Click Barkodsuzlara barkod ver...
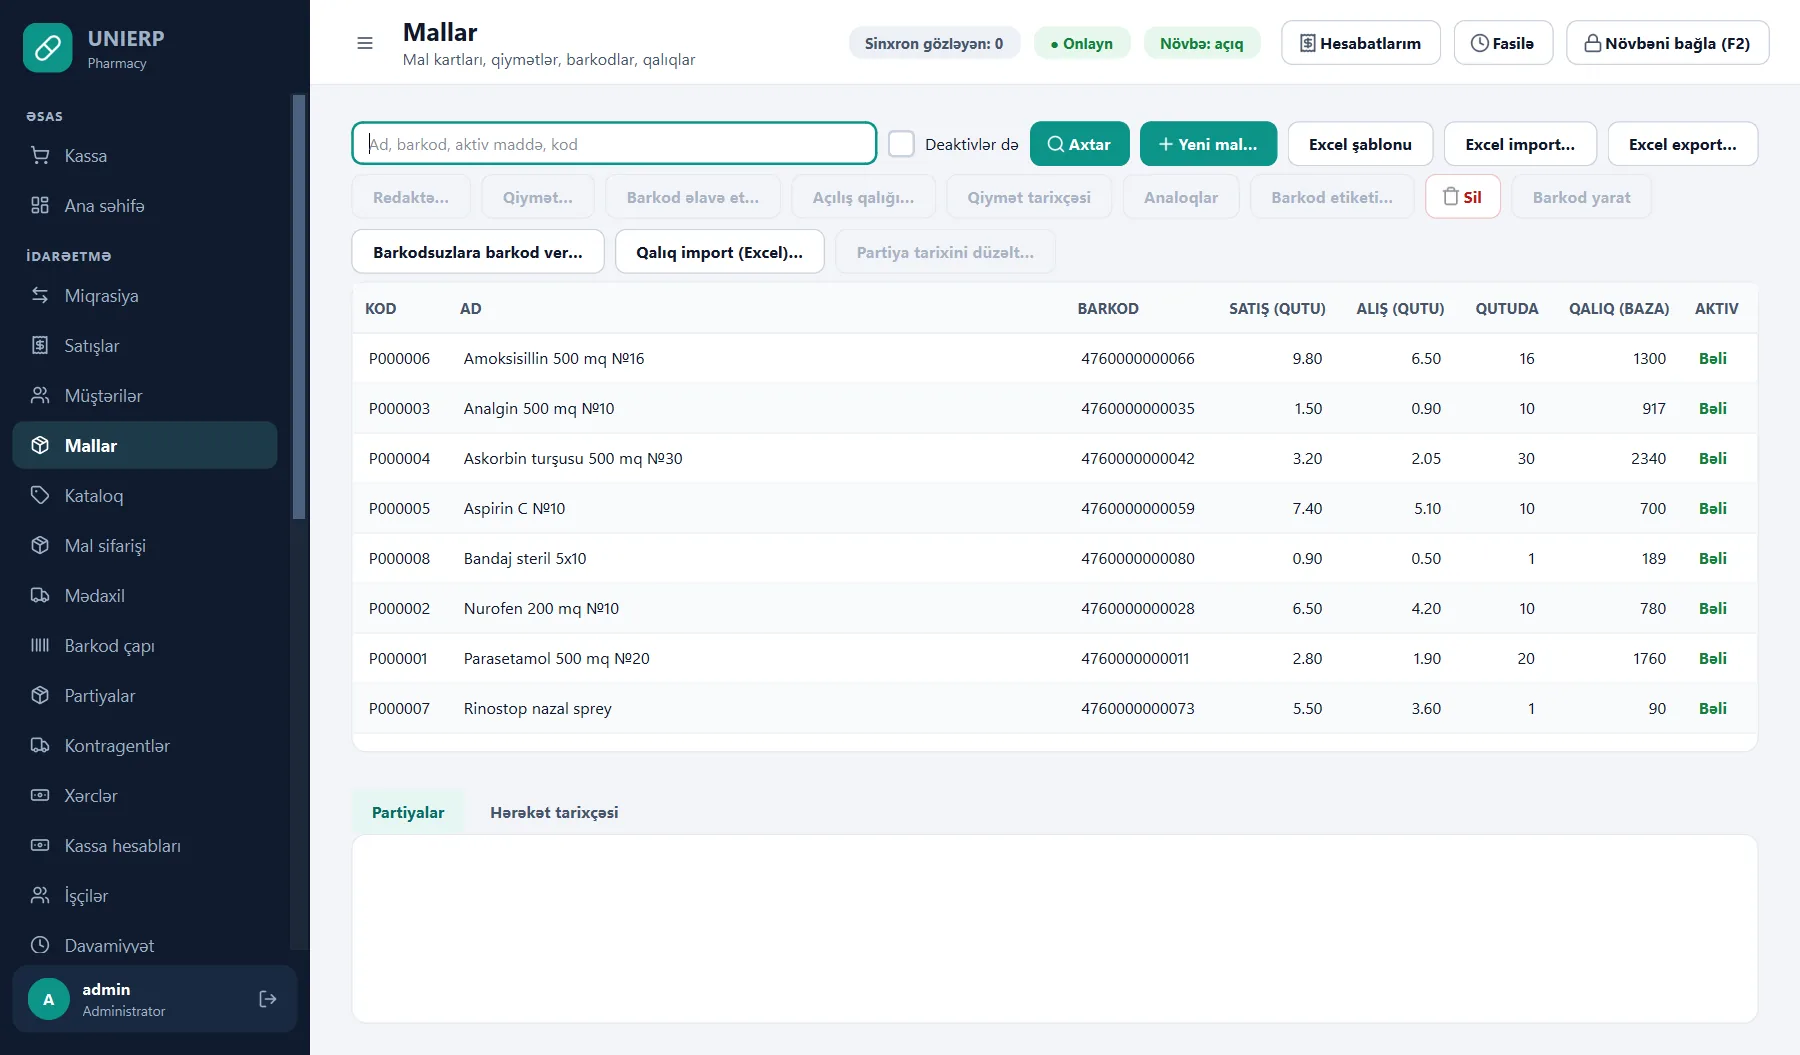The width and height of the screenshot is (1800, 1055). 478,252
